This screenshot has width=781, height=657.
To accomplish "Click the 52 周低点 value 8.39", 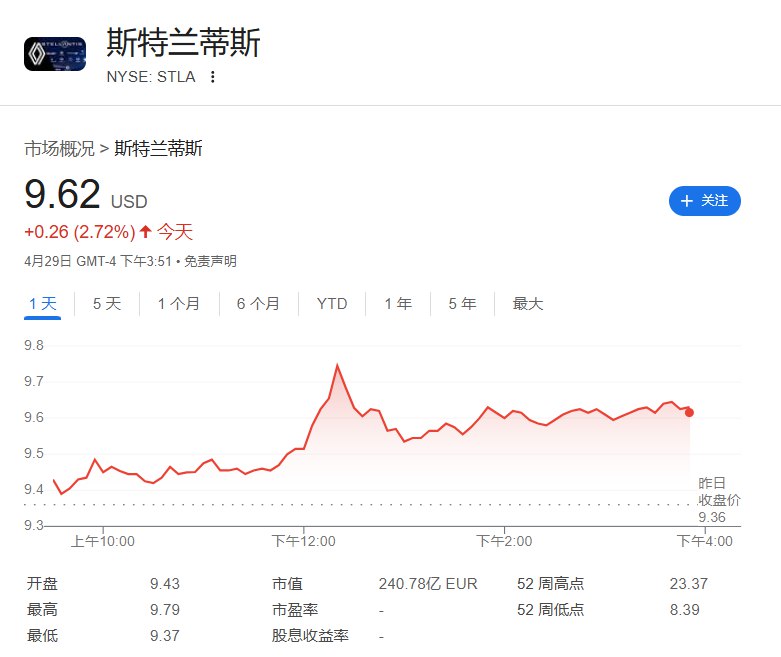I will click(x=684, y=610).
